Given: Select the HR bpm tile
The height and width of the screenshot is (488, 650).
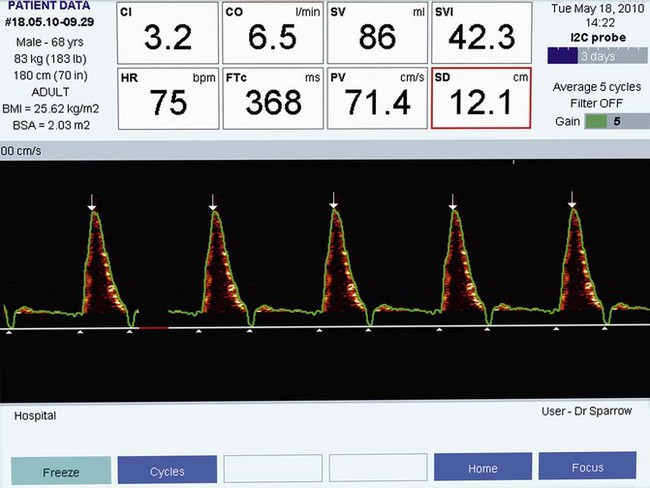Looking at the screenshot, I should [x=166, y=99].
